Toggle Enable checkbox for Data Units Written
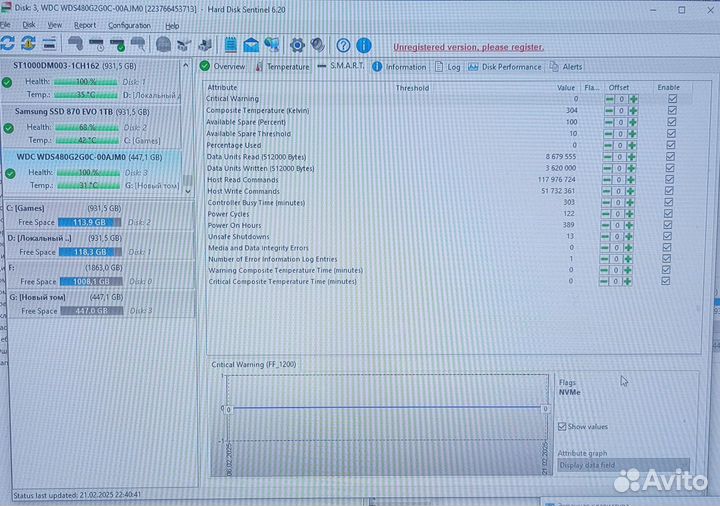 tap(670, 168)
